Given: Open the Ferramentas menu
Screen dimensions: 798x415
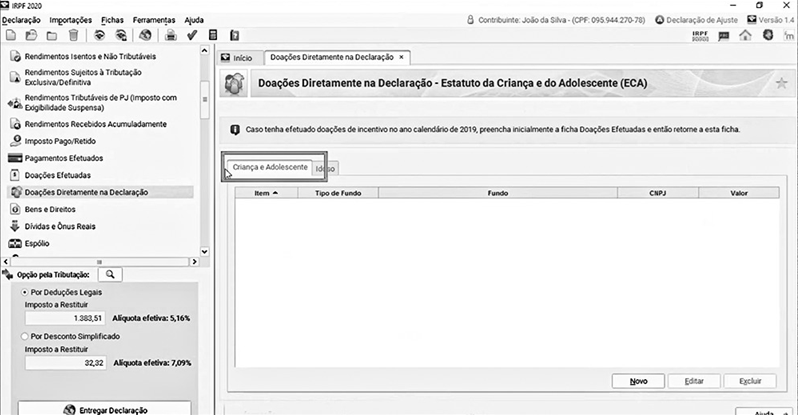Looking at the screenshot, I should click(154, 20).
